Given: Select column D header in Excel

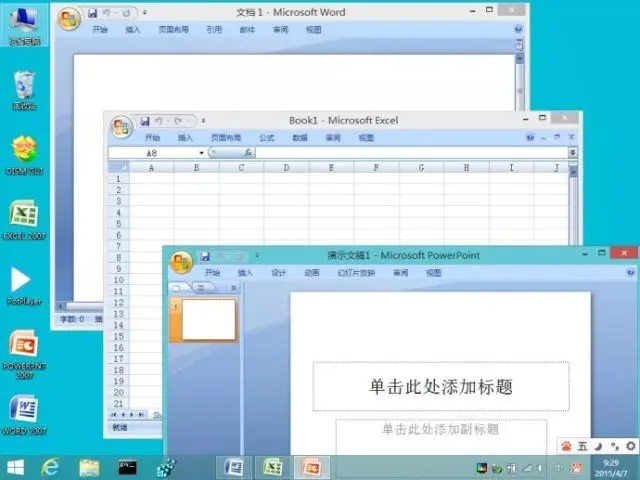Looking at the screenshot, I should coord(287,167).
